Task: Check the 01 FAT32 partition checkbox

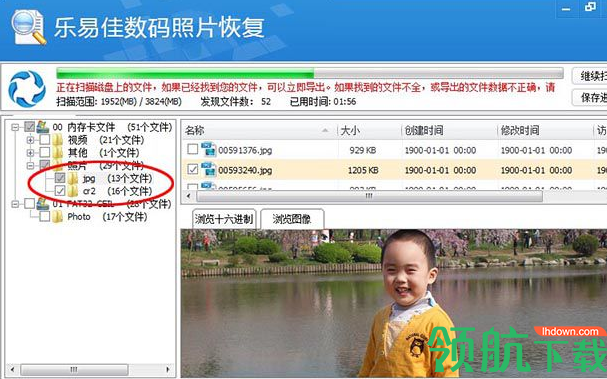Action: click(29, 204)
